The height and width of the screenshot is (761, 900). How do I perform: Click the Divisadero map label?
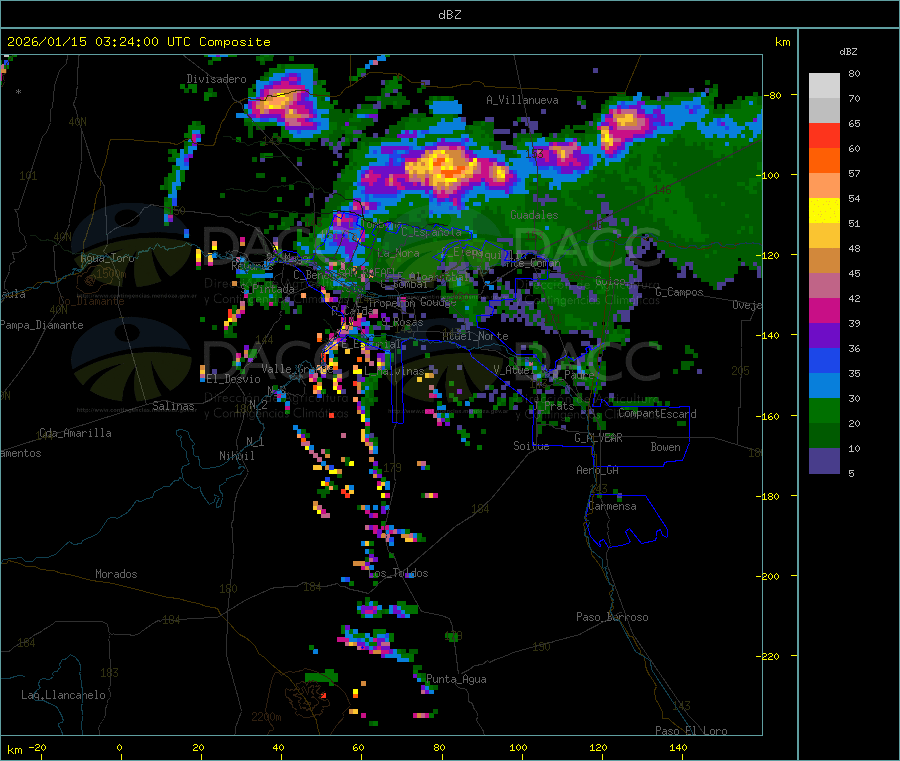(x=216, y=79)
